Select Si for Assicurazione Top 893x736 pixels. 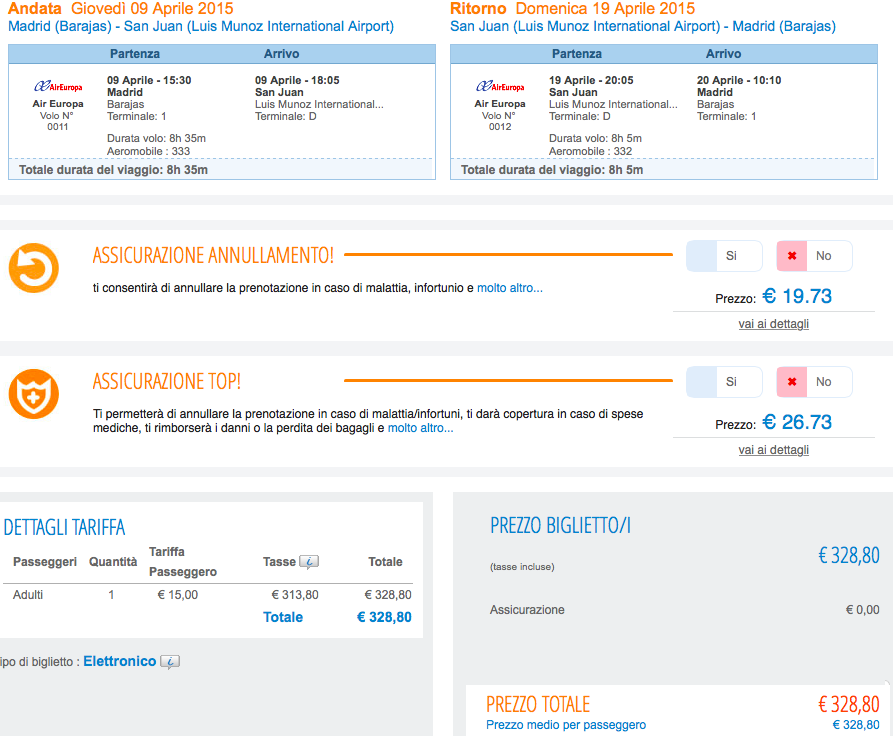724,382
